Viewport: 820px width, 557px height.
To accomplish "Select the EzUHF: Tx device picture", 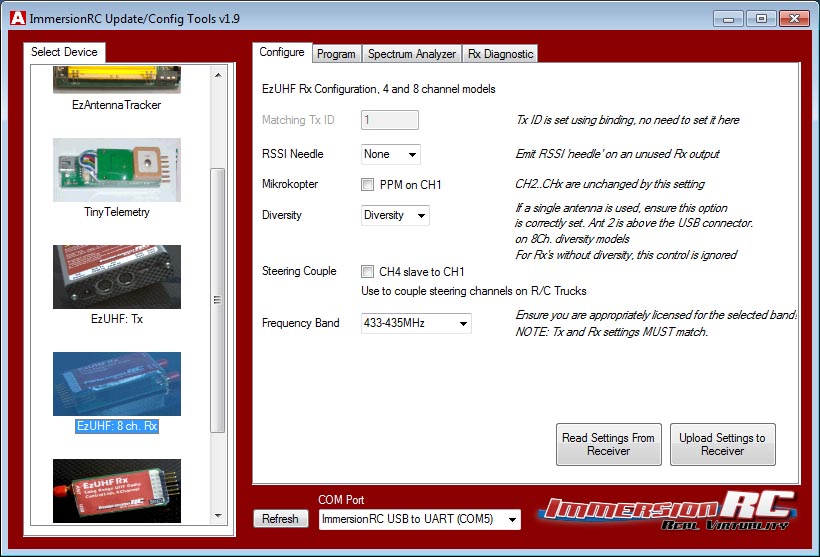I will (117, 277).
